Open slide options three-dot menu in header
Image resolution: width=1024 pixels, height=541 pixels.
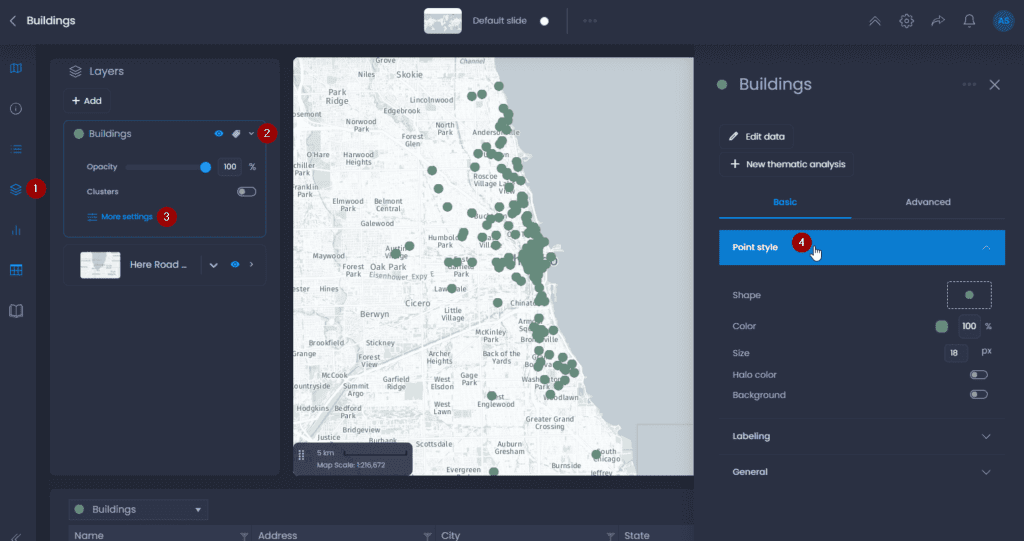[x=590, y=21]
